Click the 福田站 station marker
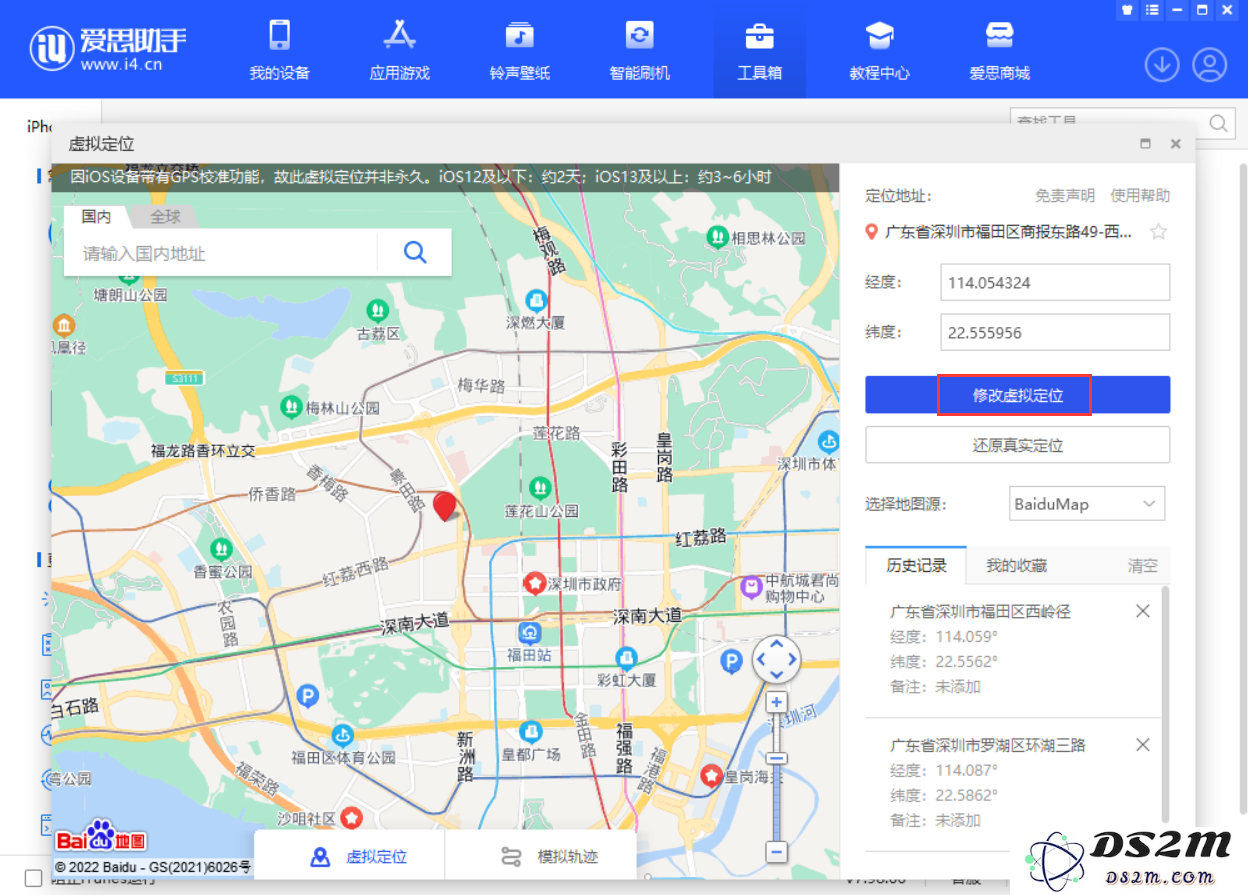 click(530, 632)
